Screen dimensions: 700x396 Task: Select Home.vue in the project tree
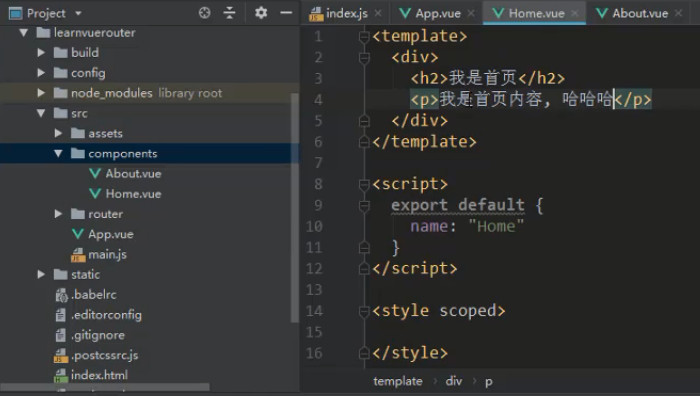tap(133, 194)
